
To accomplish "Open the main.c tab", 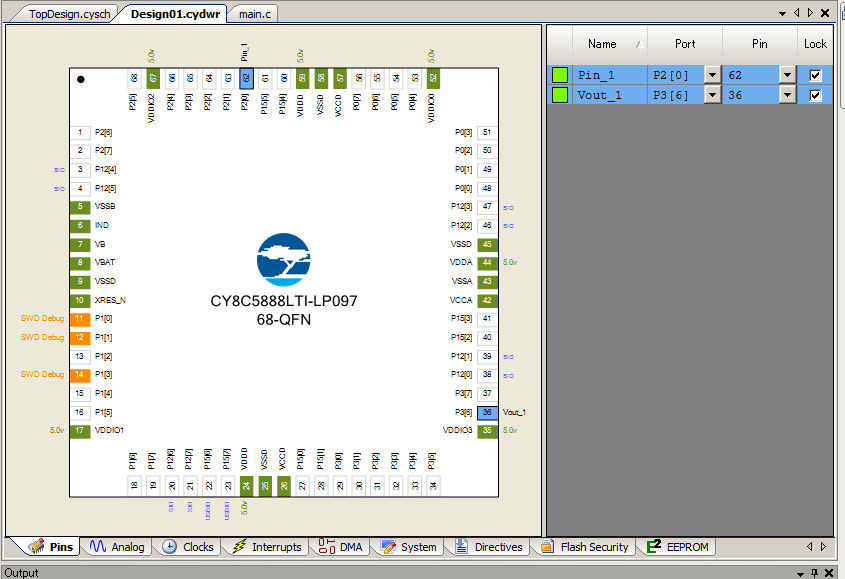I will 254,14.
